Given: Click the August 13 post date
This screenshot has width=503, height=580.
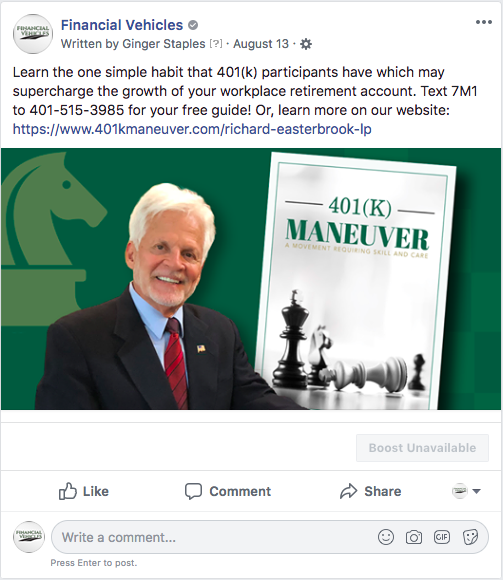Looking at the screenshot, I should pyautogui.click(x=261, y=44).
